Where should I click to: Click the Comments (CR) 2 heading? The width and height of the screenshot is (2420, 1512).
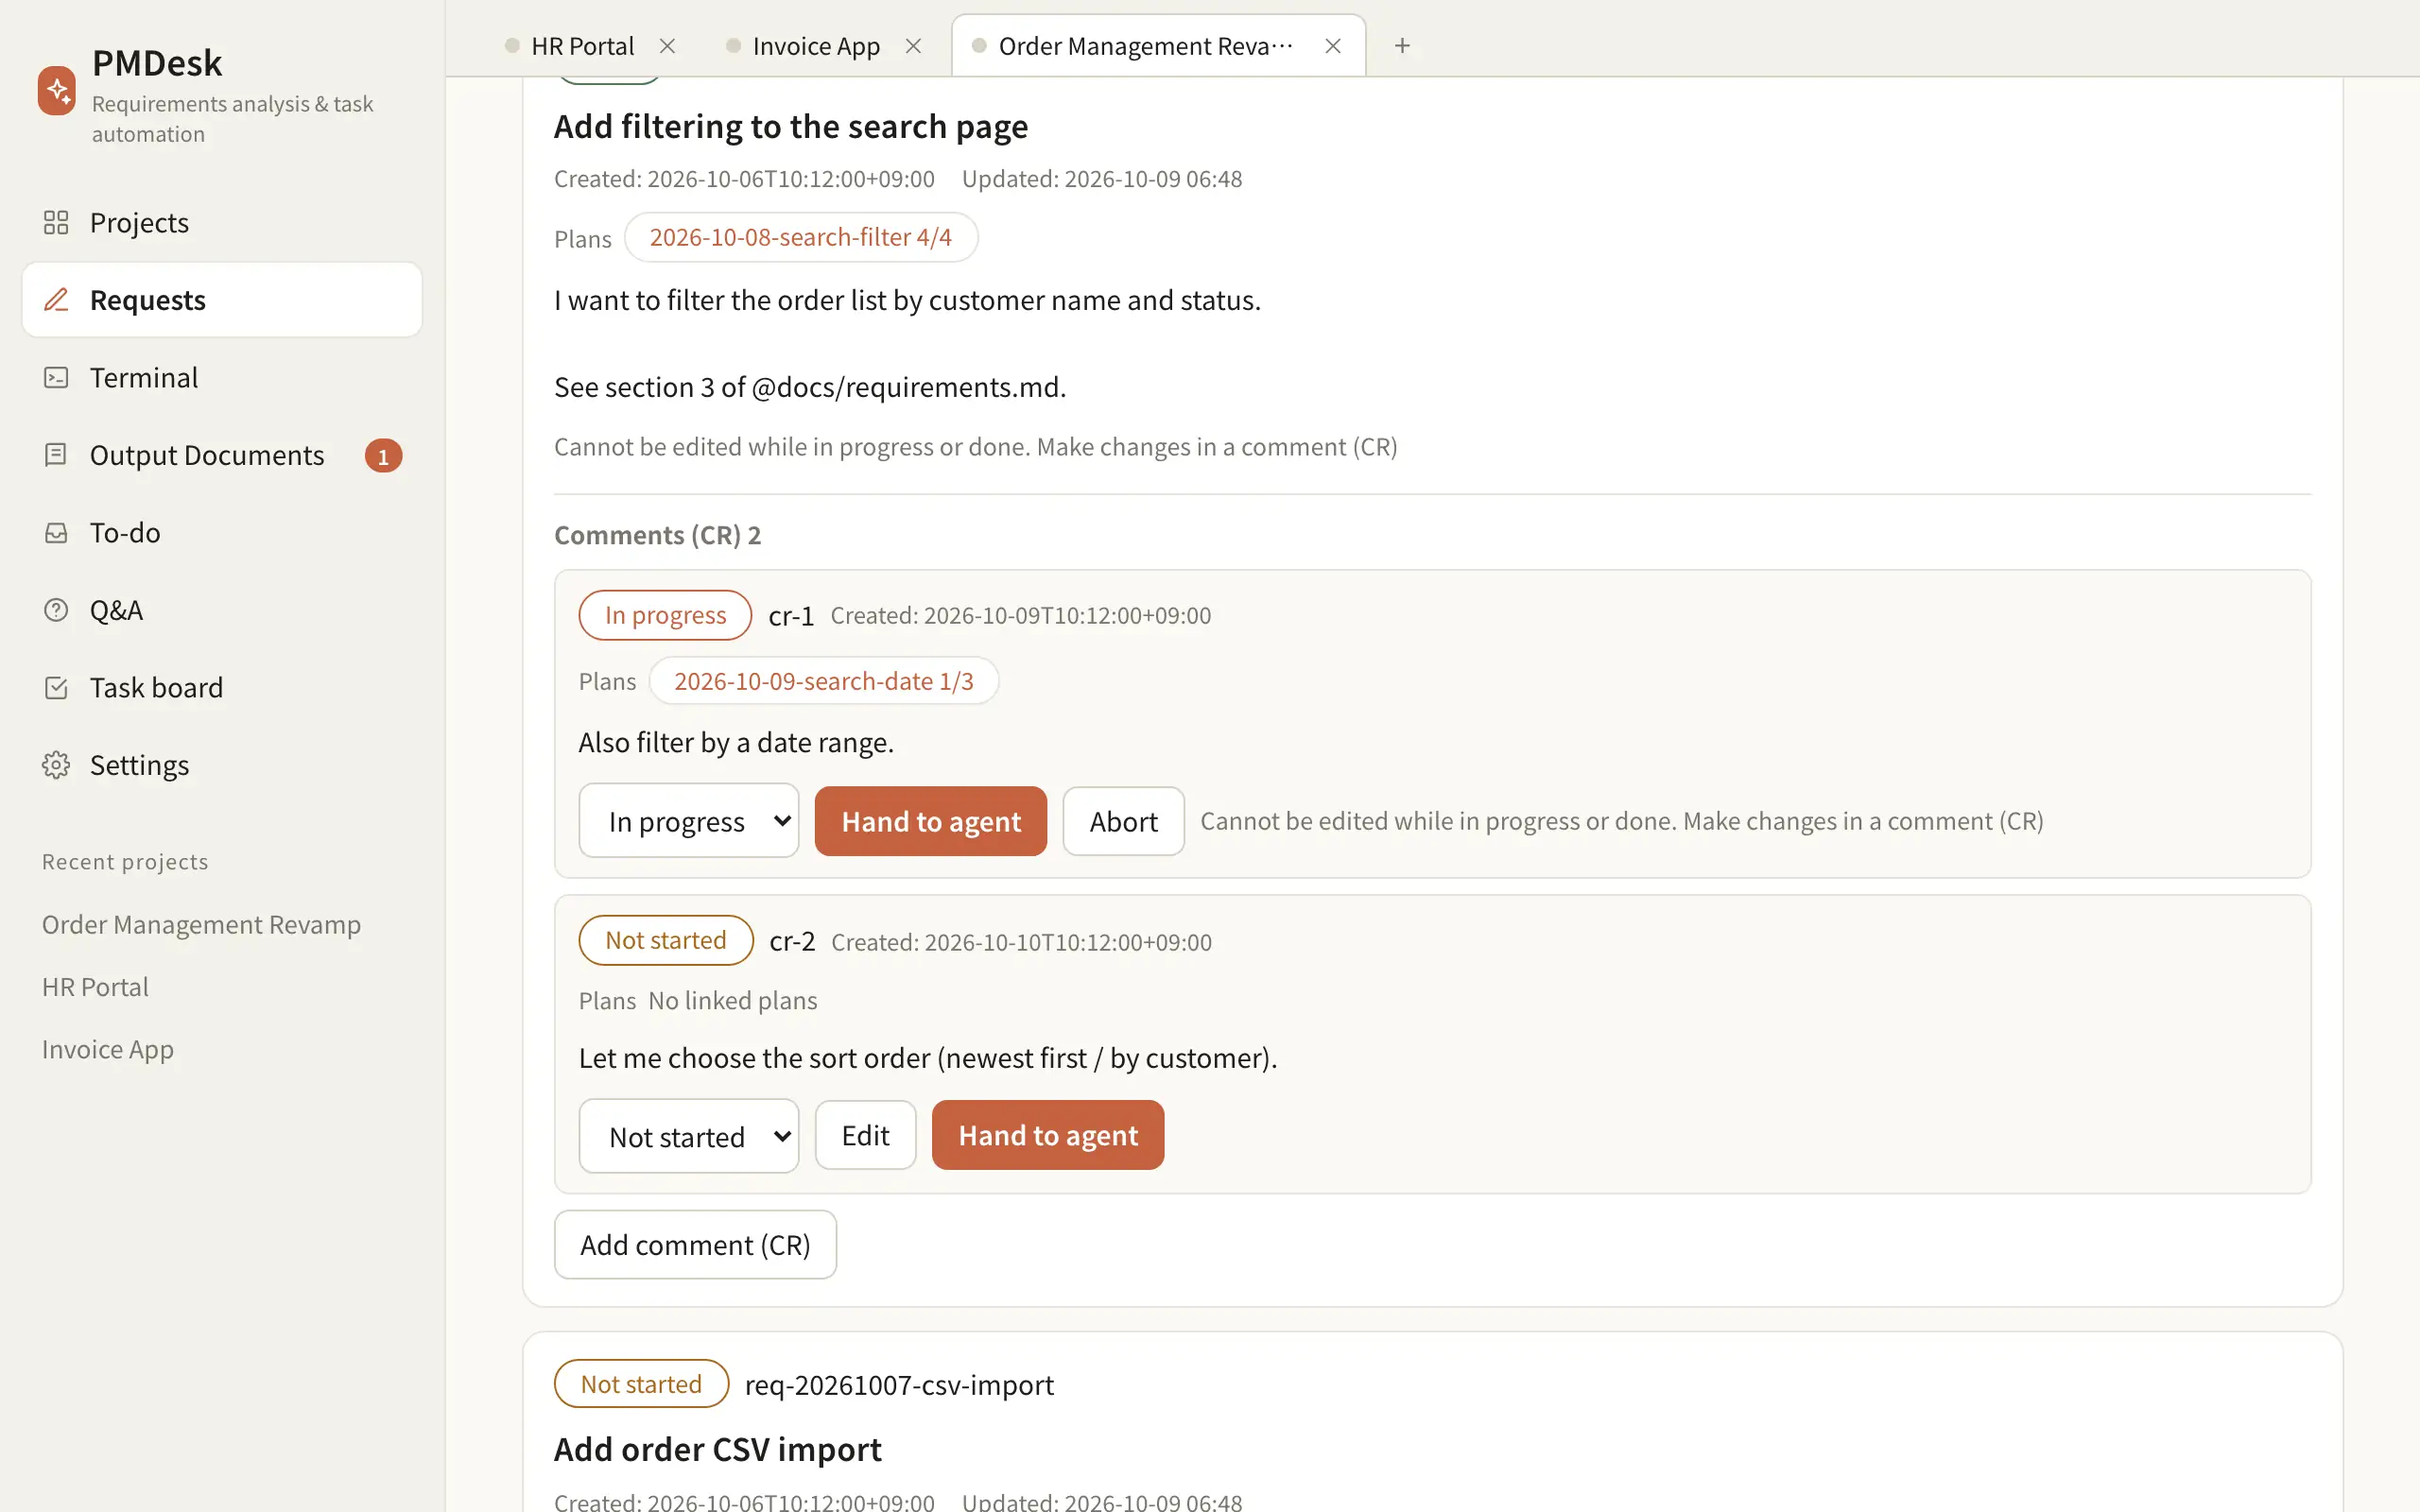click(658, 535)
